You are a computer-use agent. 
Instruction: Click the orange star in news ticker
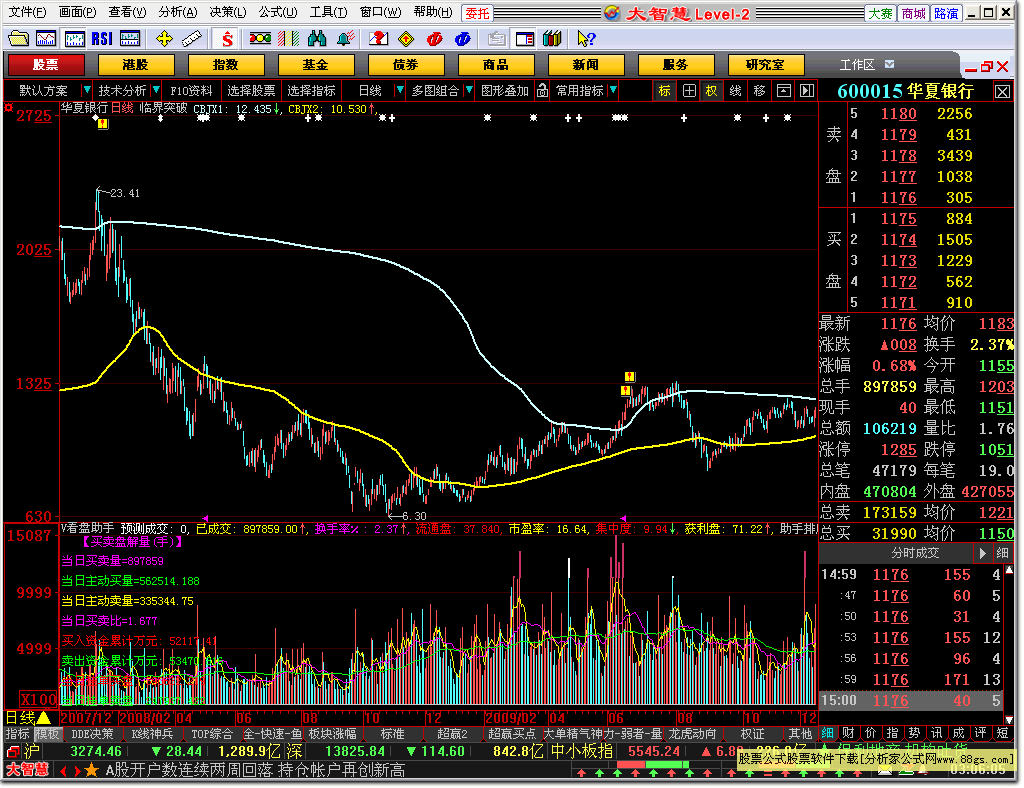tap(91, 771)
